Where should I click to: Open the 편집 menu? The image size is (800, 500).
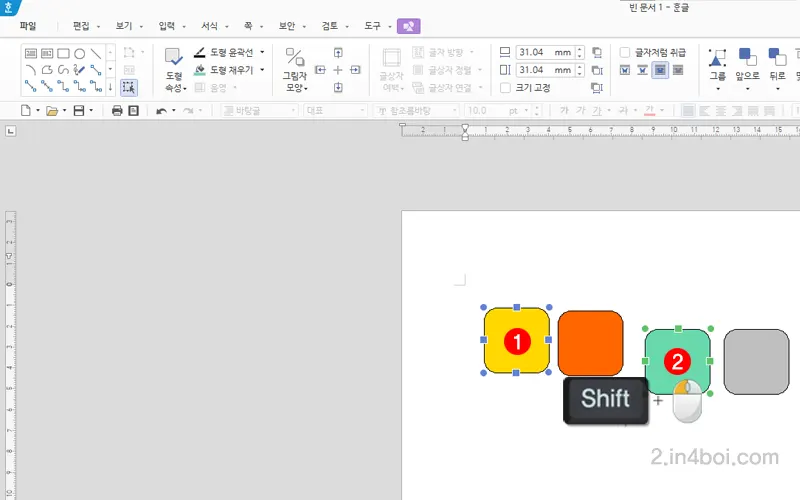82,26
